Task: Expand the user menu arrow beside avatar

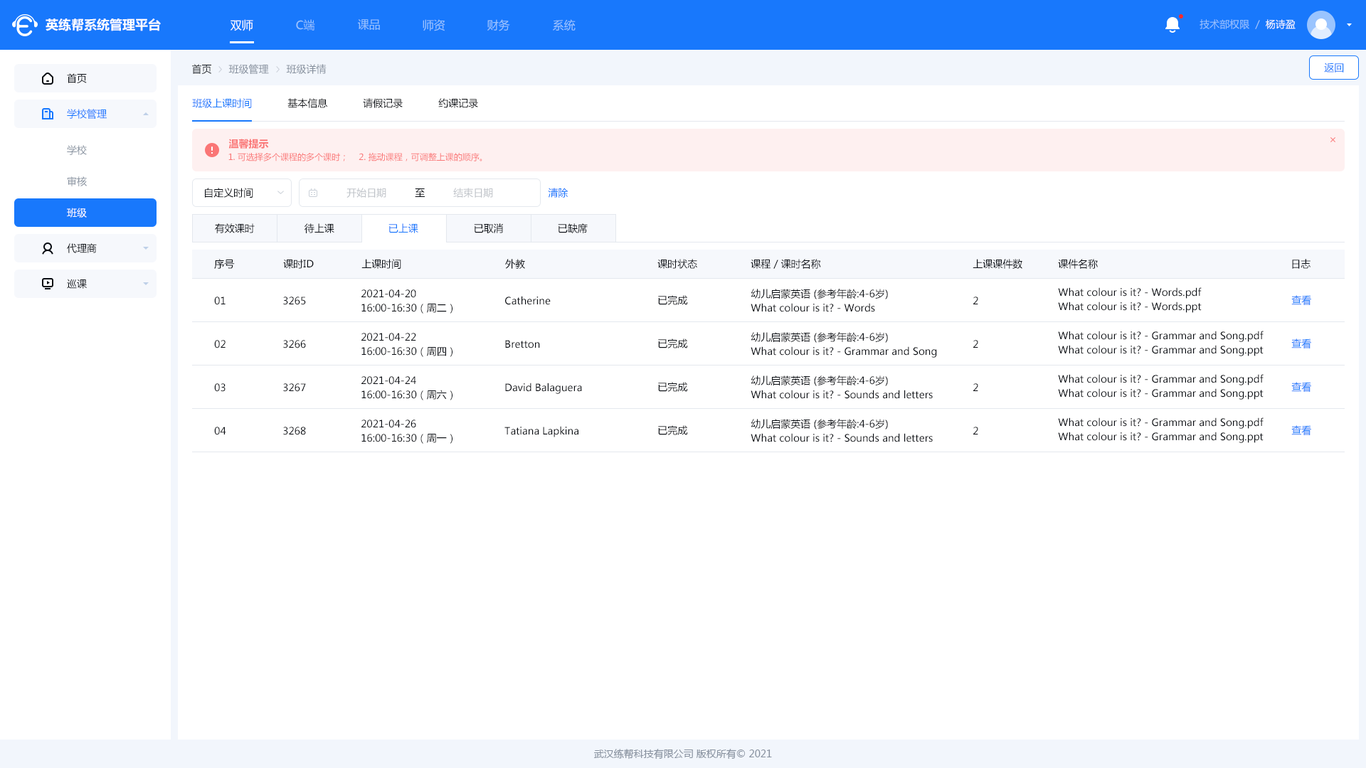Action: point(1349,25)
